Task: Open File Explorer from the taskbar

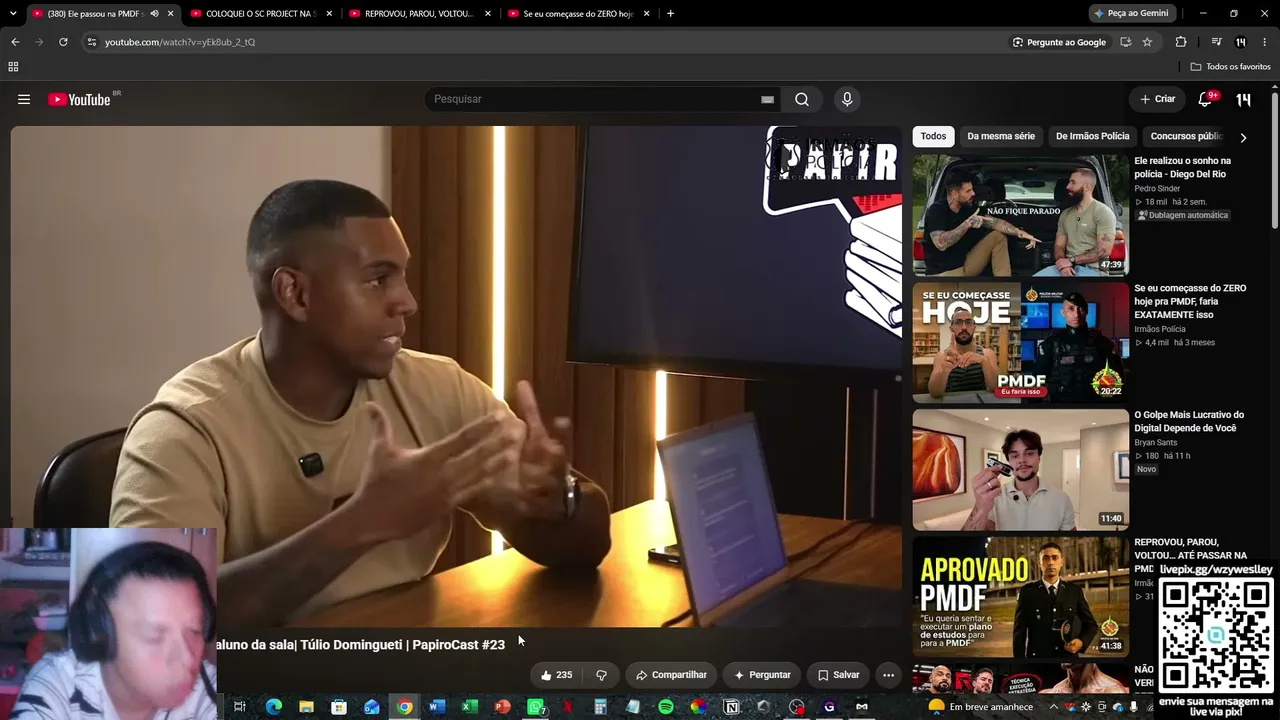Action: (306, 707)
